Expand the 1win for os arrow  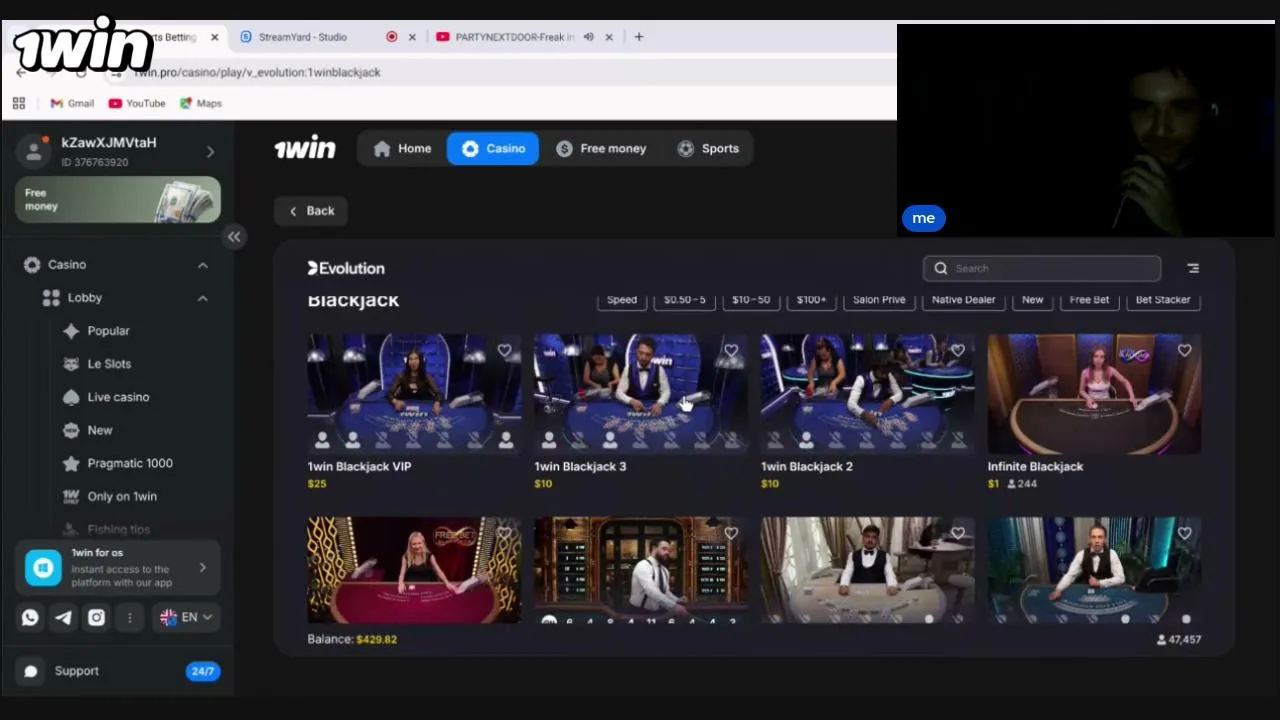point(203,568)
